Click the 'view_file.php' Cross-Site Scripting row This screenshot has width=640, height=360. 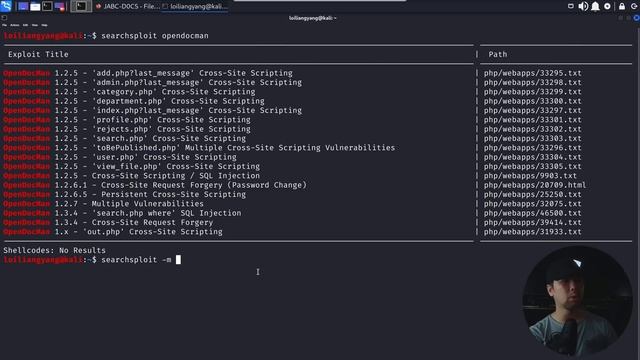(x=131, y=167)
